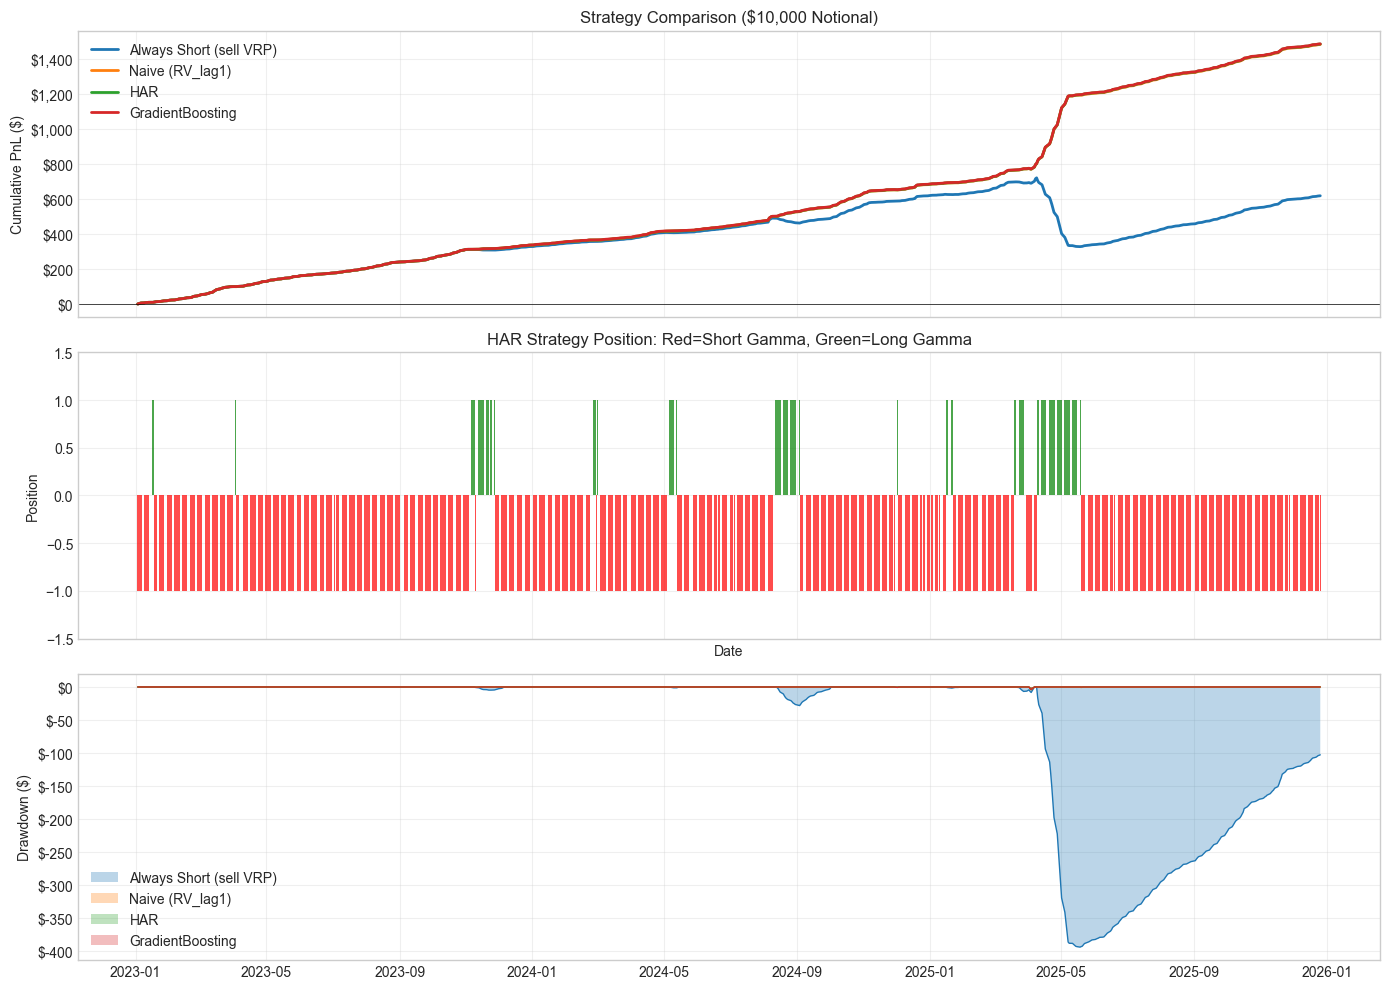Click the Position y-axis label
Screen dimensions: 1389x989
[32, 496]
